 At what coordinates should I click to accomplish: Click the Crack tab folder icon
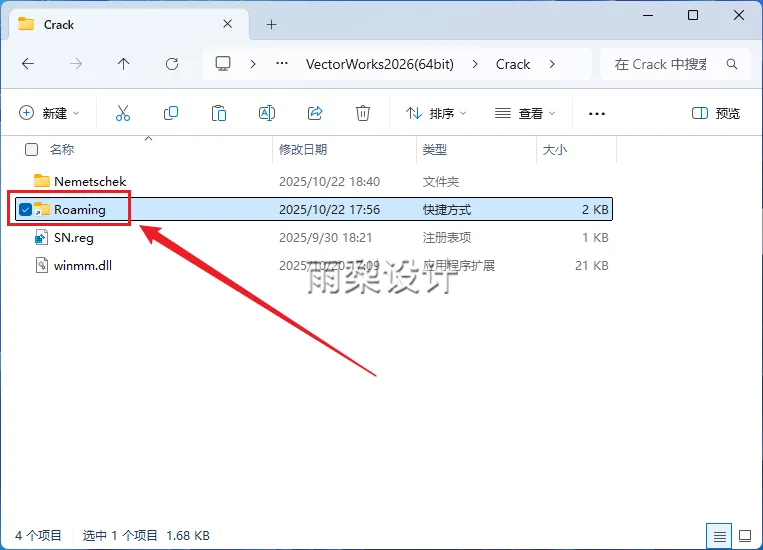point(26,23)
